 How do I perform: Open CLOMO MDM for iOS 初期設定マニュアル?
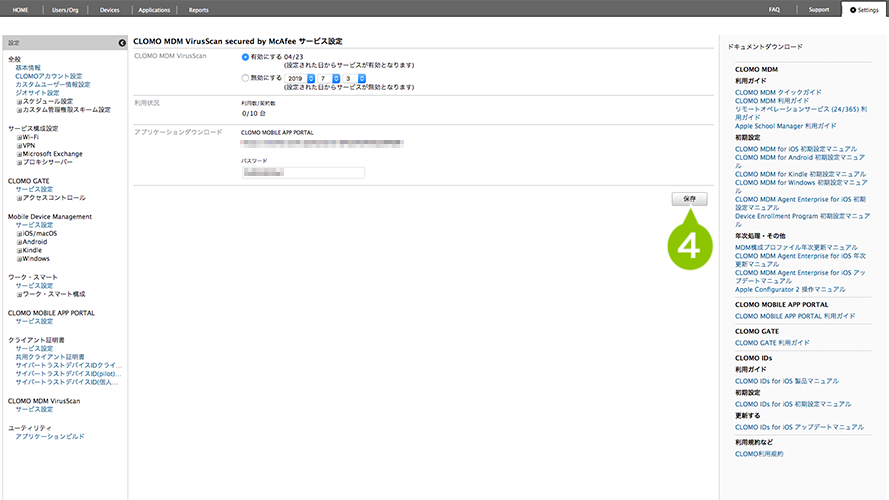(x=796, y=149)
